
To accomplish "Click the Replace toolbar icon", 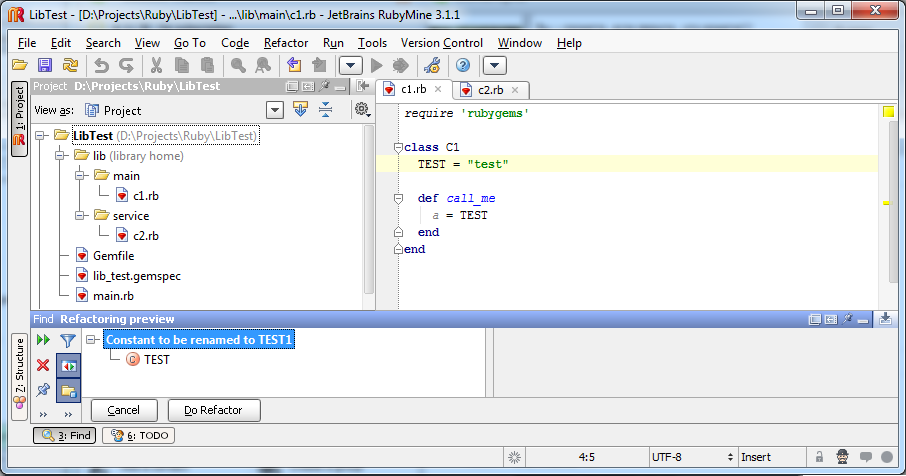I will [x=263, y=65].
